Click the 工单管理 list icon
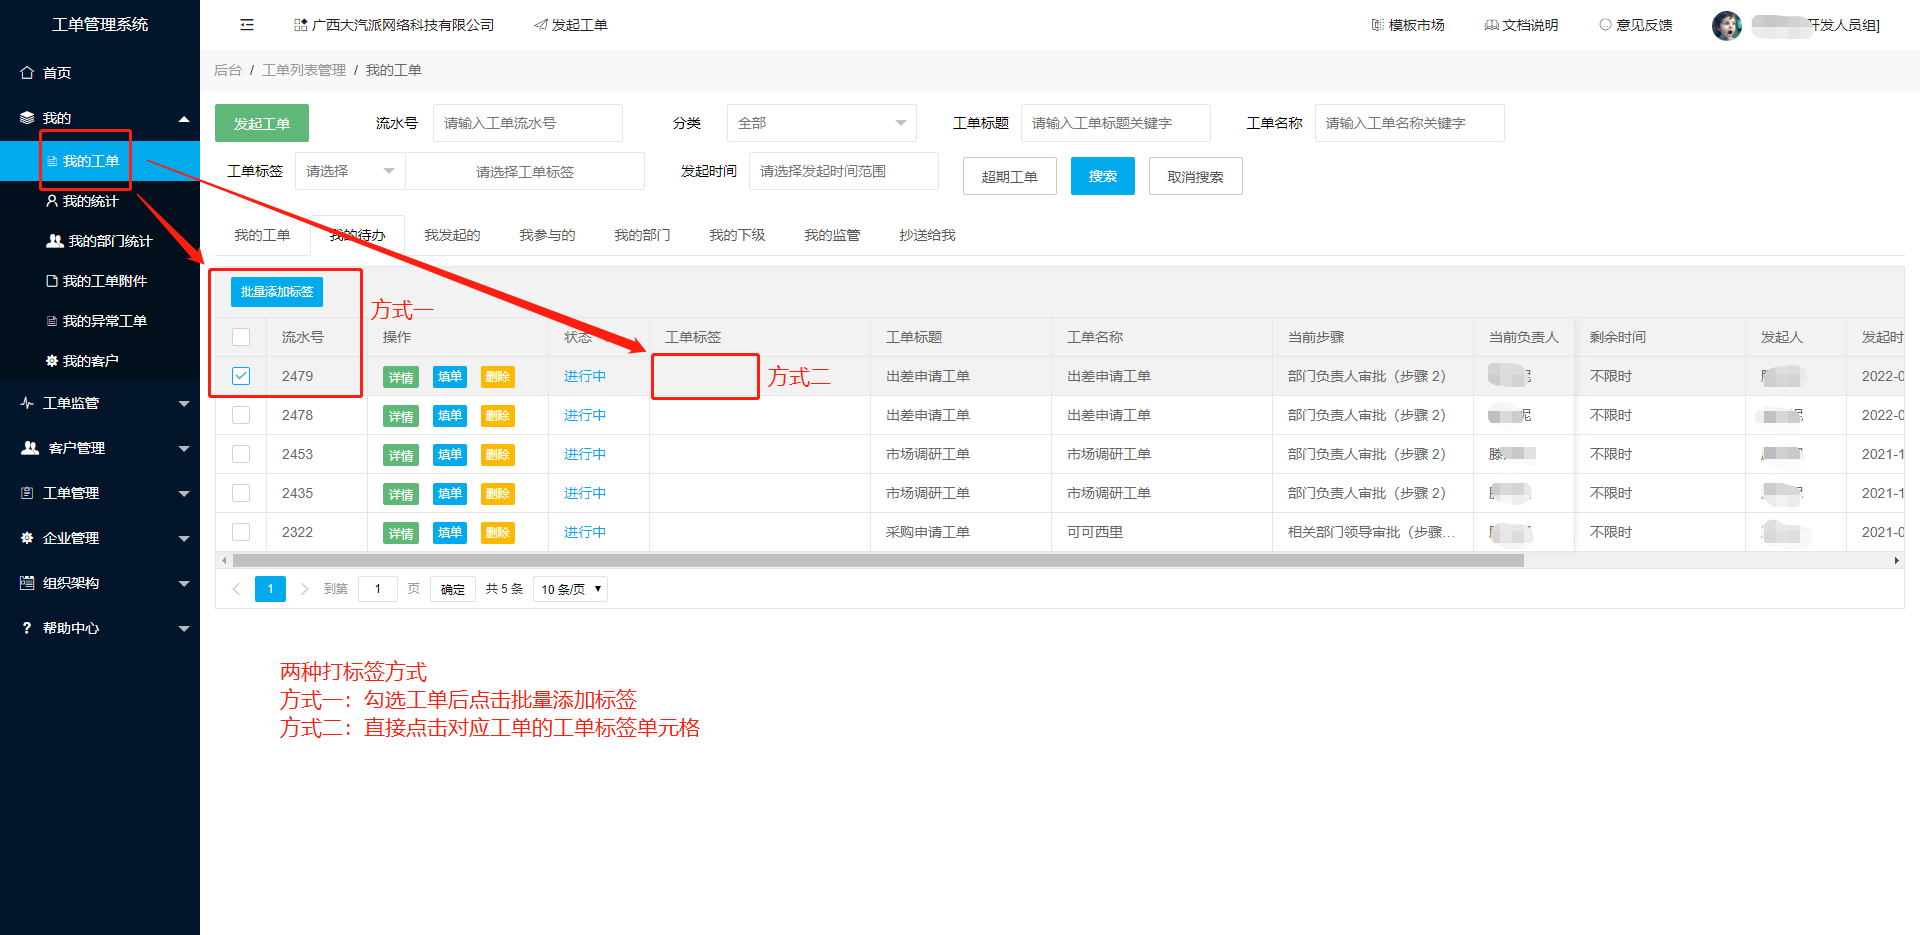This screenshot has height=935, width=1920. pyautogui.click(x=27, y=493)
